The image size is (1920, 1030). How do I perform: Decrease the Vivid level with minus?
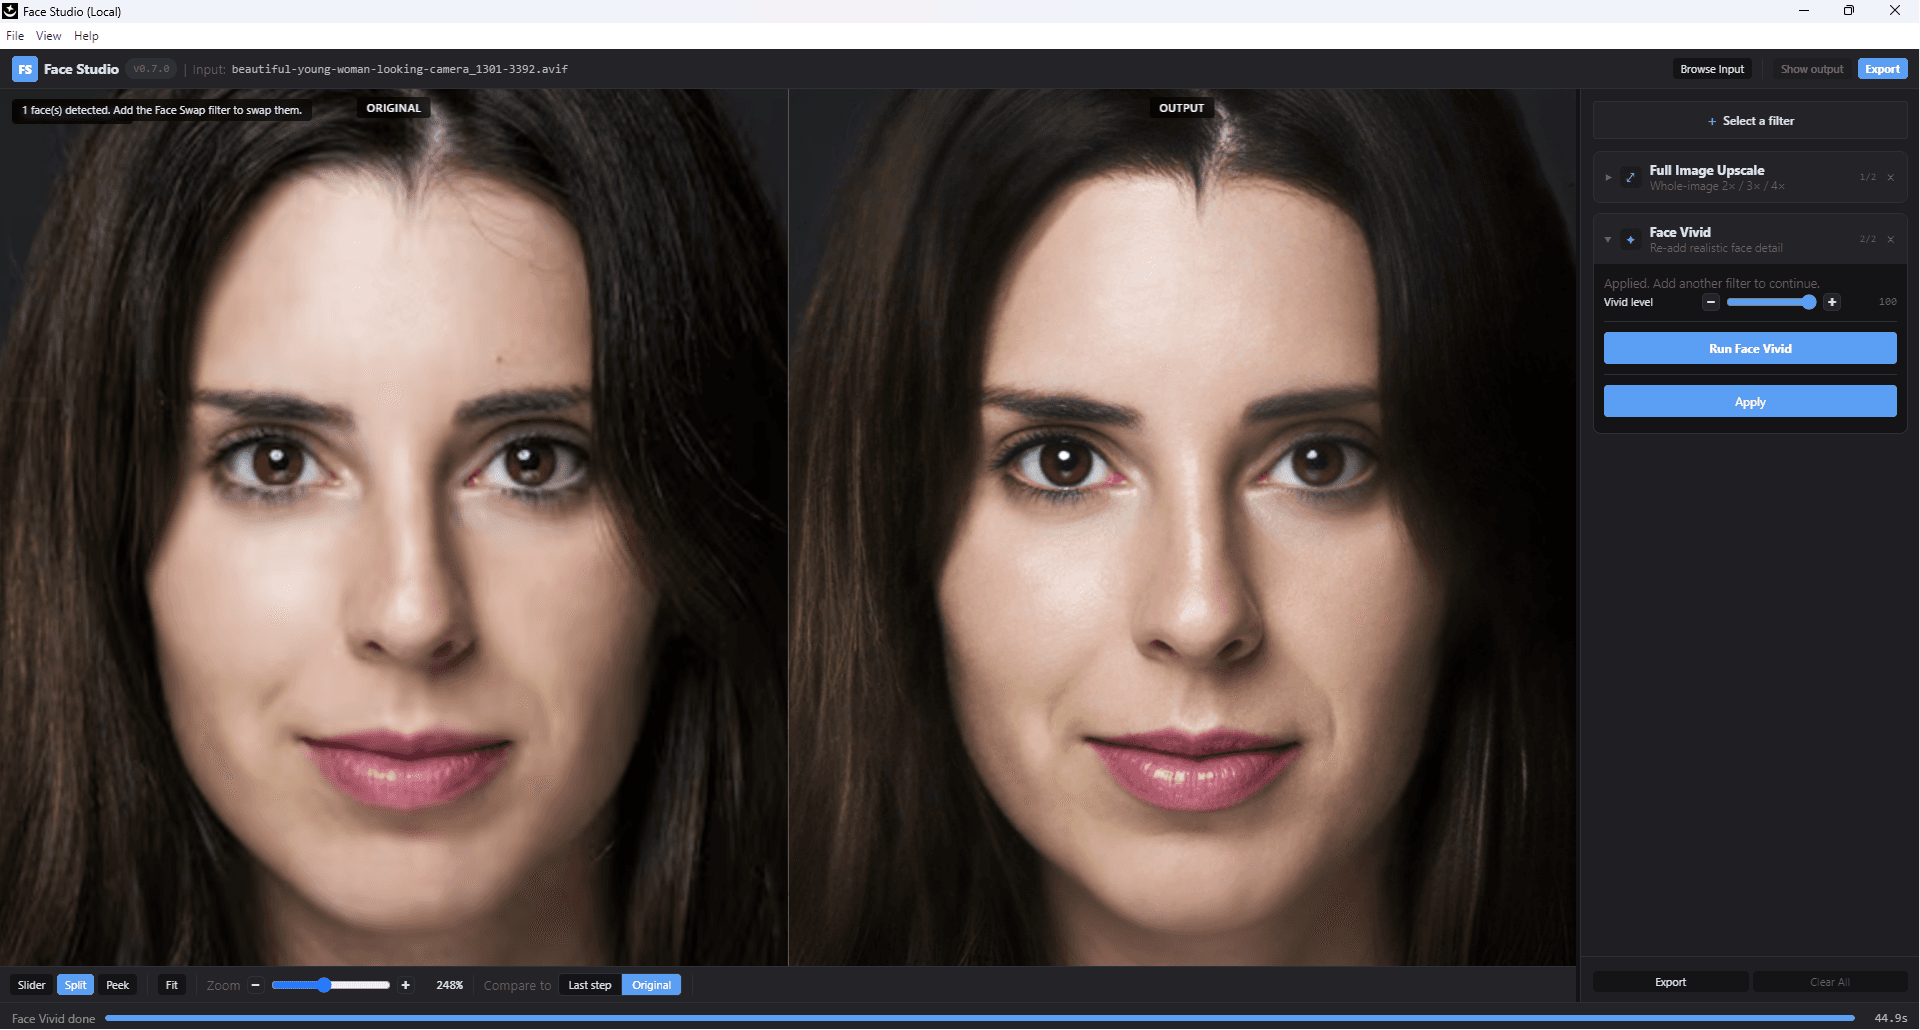(1711, 302)
